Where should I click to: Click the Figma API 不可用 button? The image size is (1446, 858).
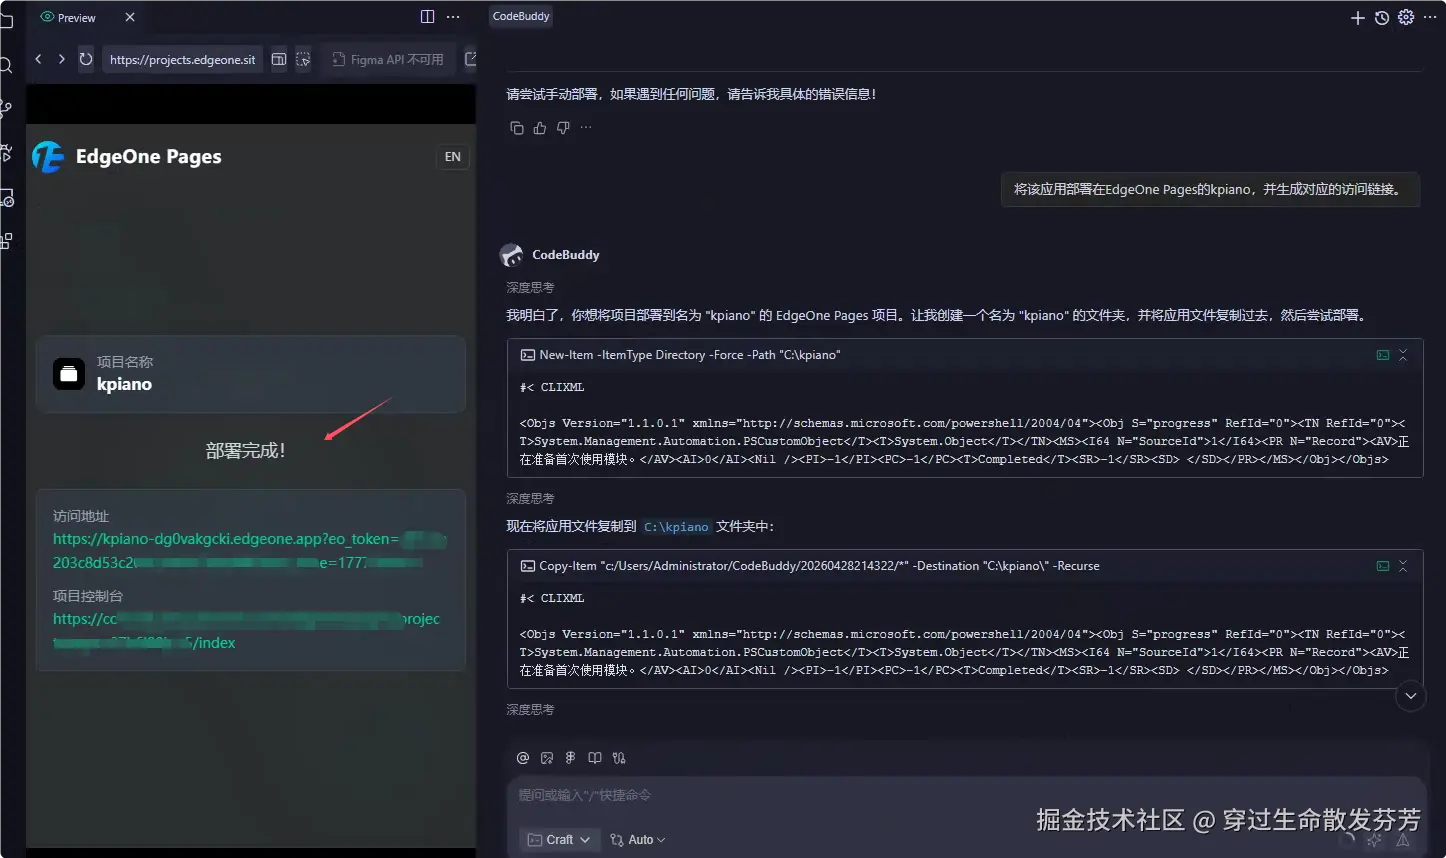coord(388,59)
